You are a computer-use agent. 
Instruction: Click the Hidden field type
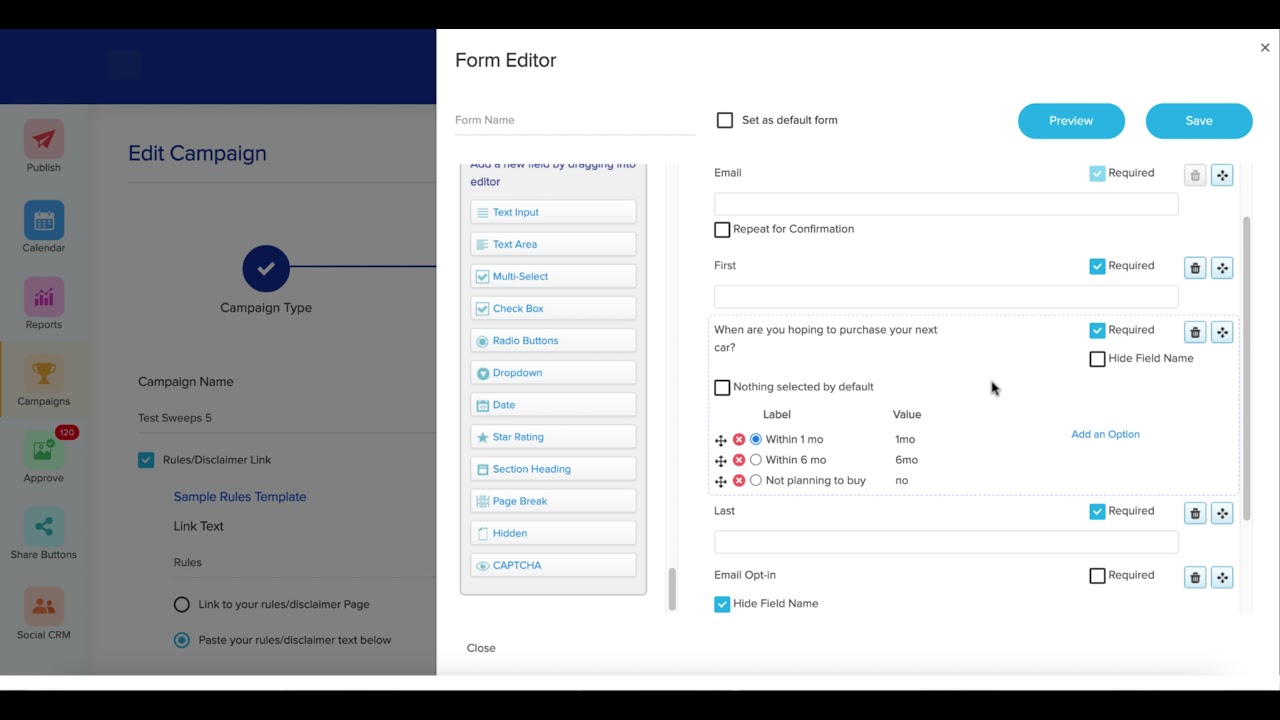553,533
